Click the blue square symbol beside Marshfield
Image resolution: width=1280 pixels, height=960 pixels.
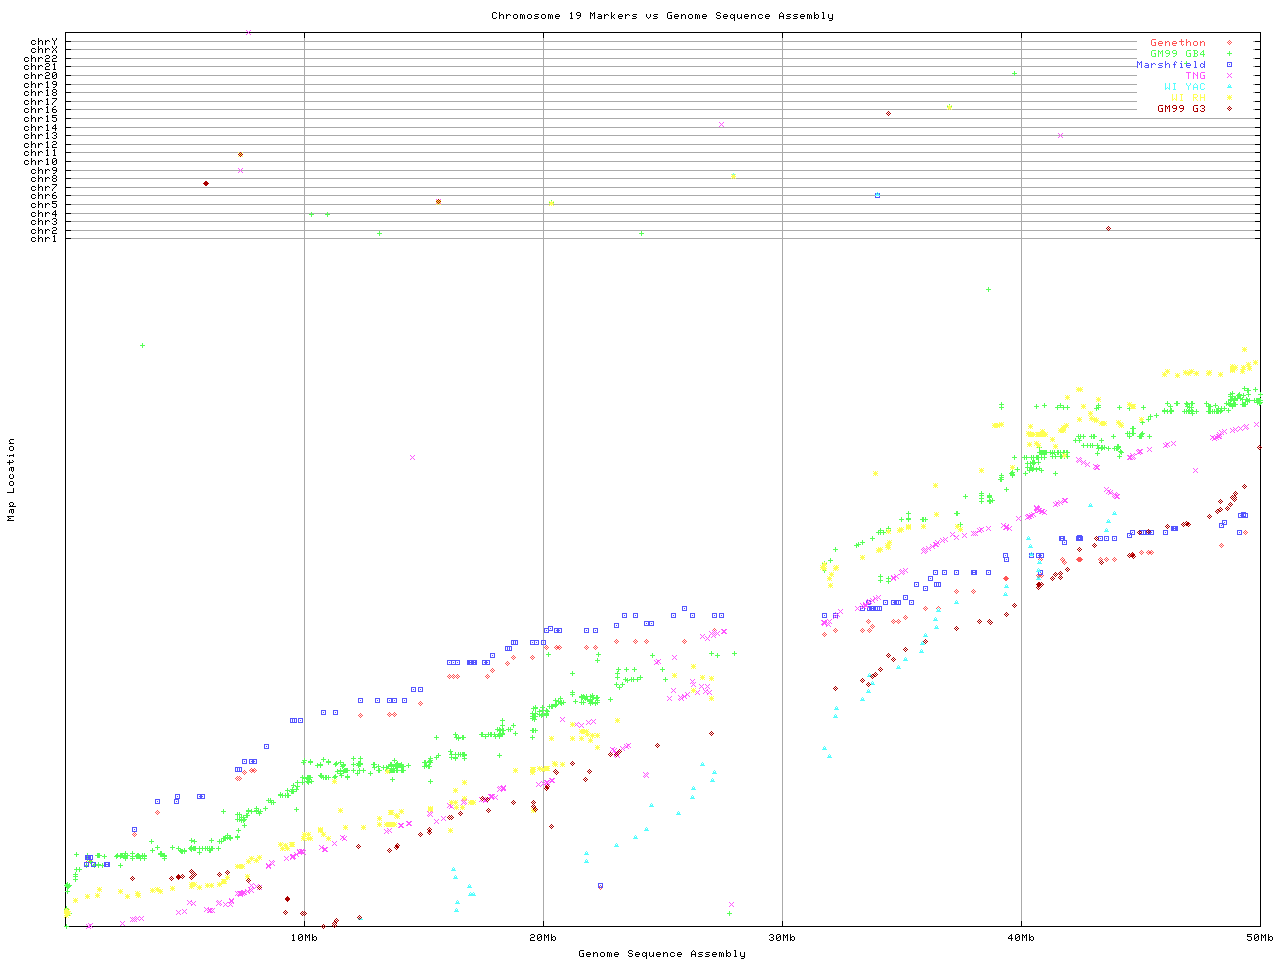1229,65
